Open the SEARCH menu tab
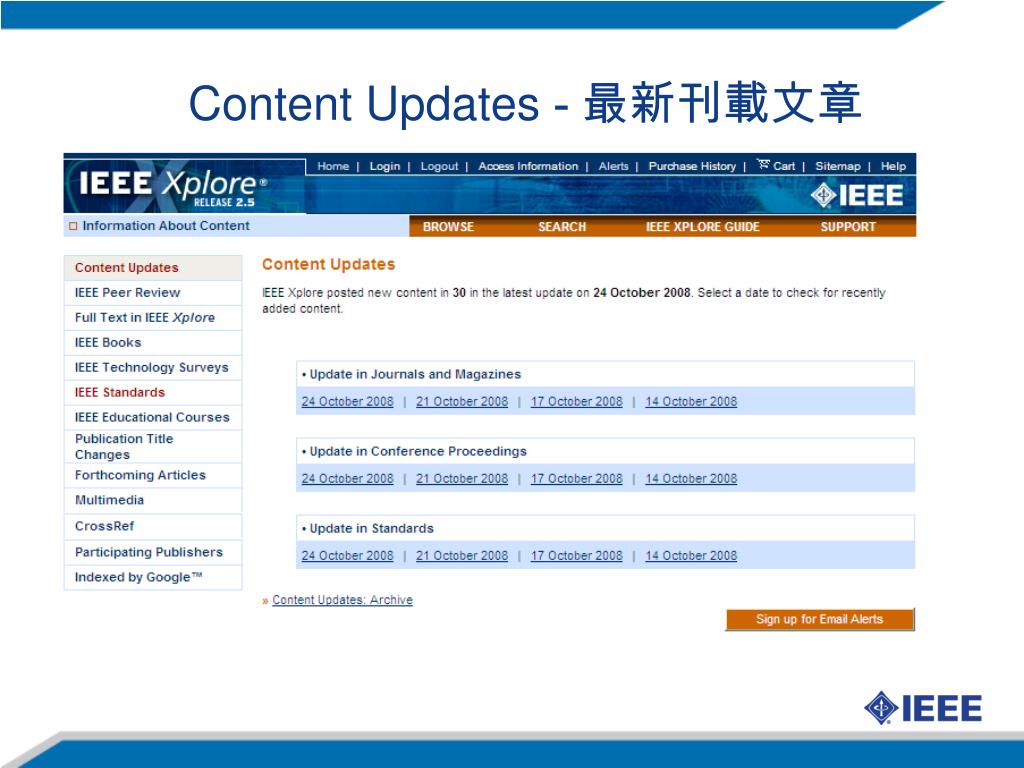Viewport: 1024px width, 768px height. pyautogui.click(x=562, y=227)
